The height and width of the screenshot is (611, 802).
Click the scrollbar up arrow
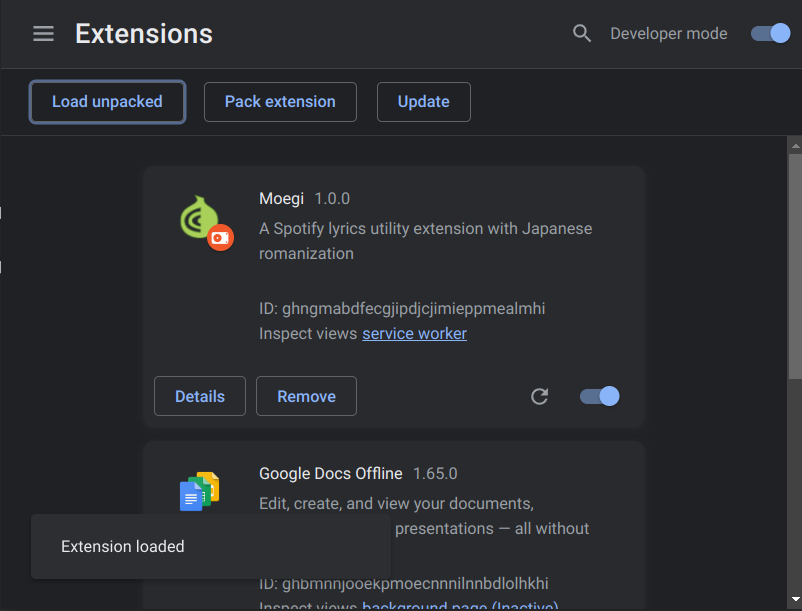pyautogui.click(x=795, y=146)
